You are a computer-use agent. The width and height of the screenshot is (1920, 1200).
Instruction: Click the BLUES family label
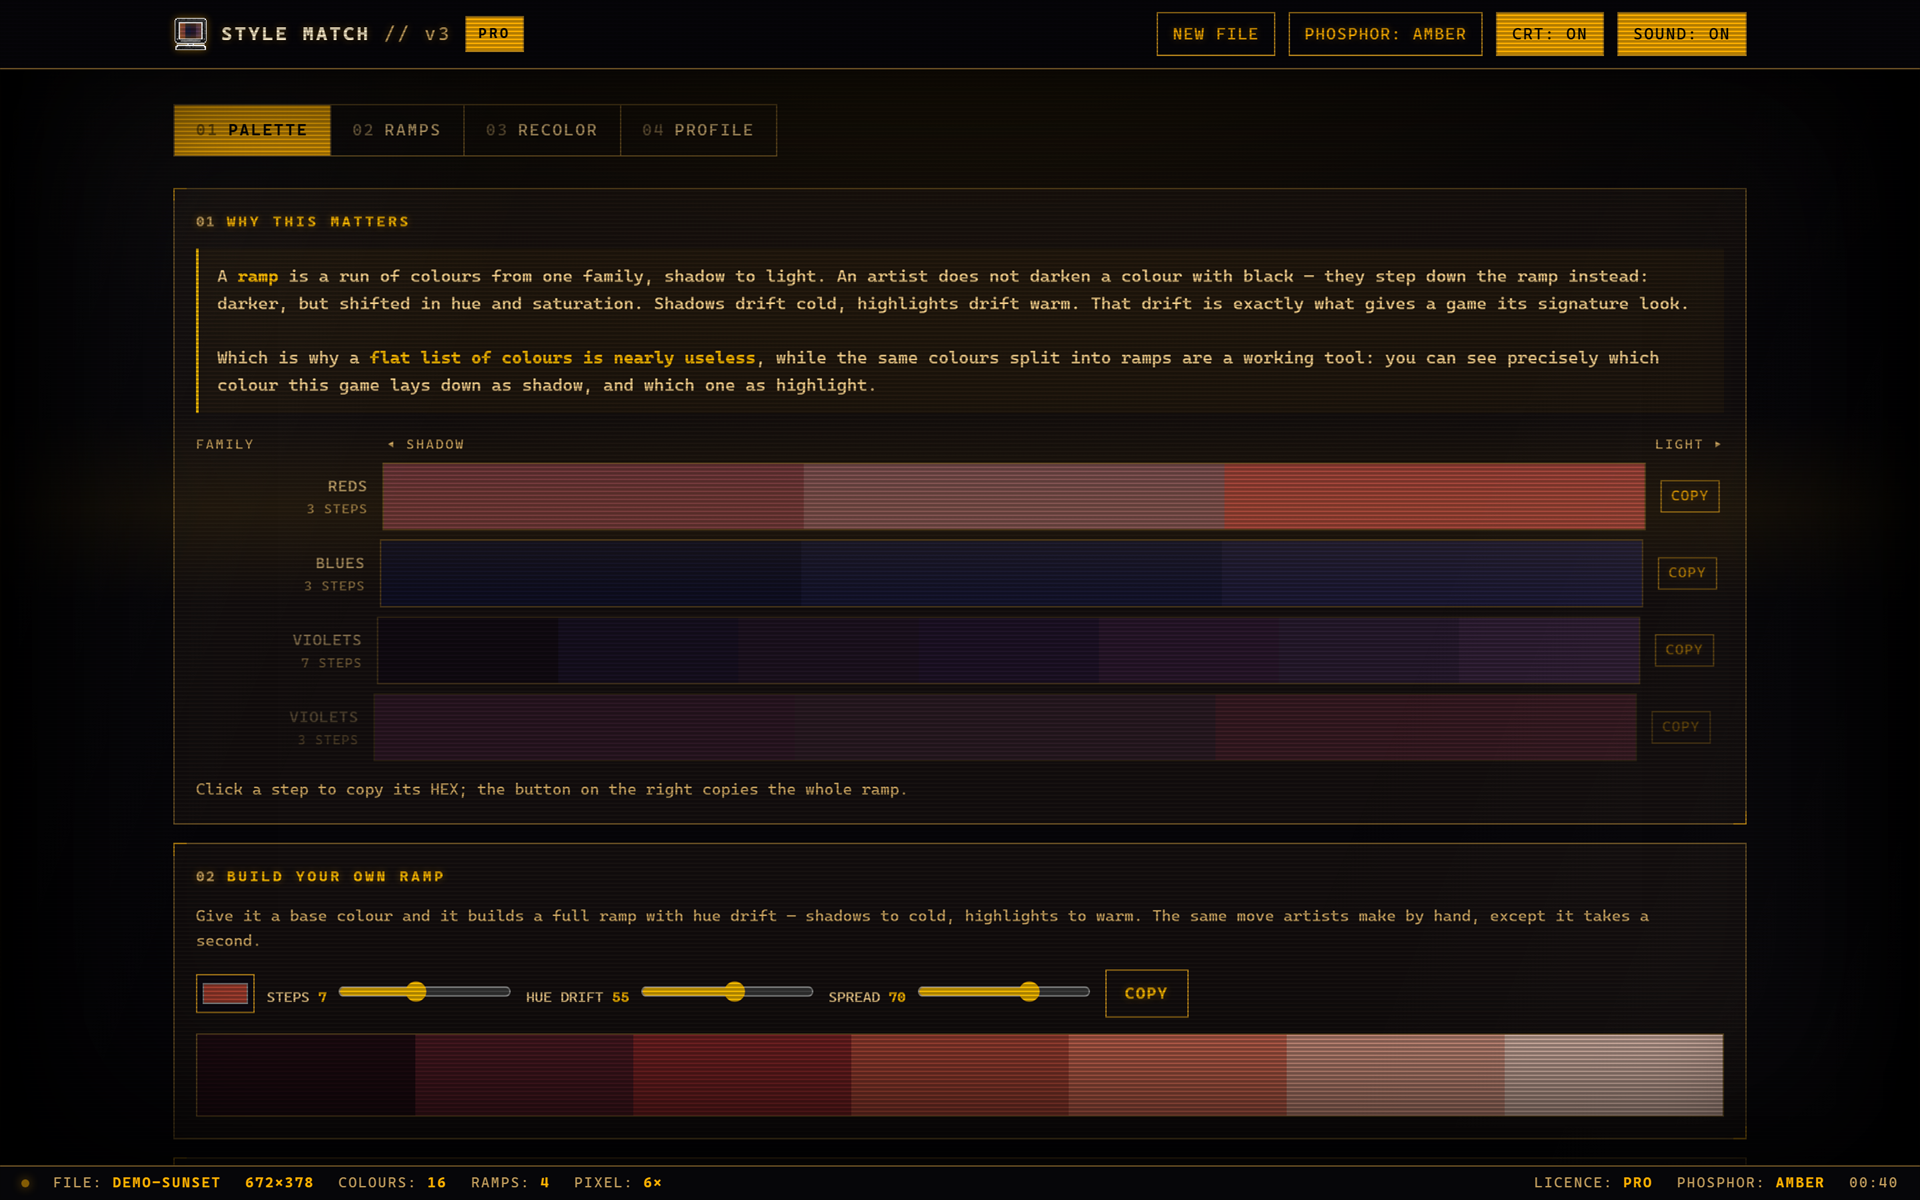tap(340, 563)
